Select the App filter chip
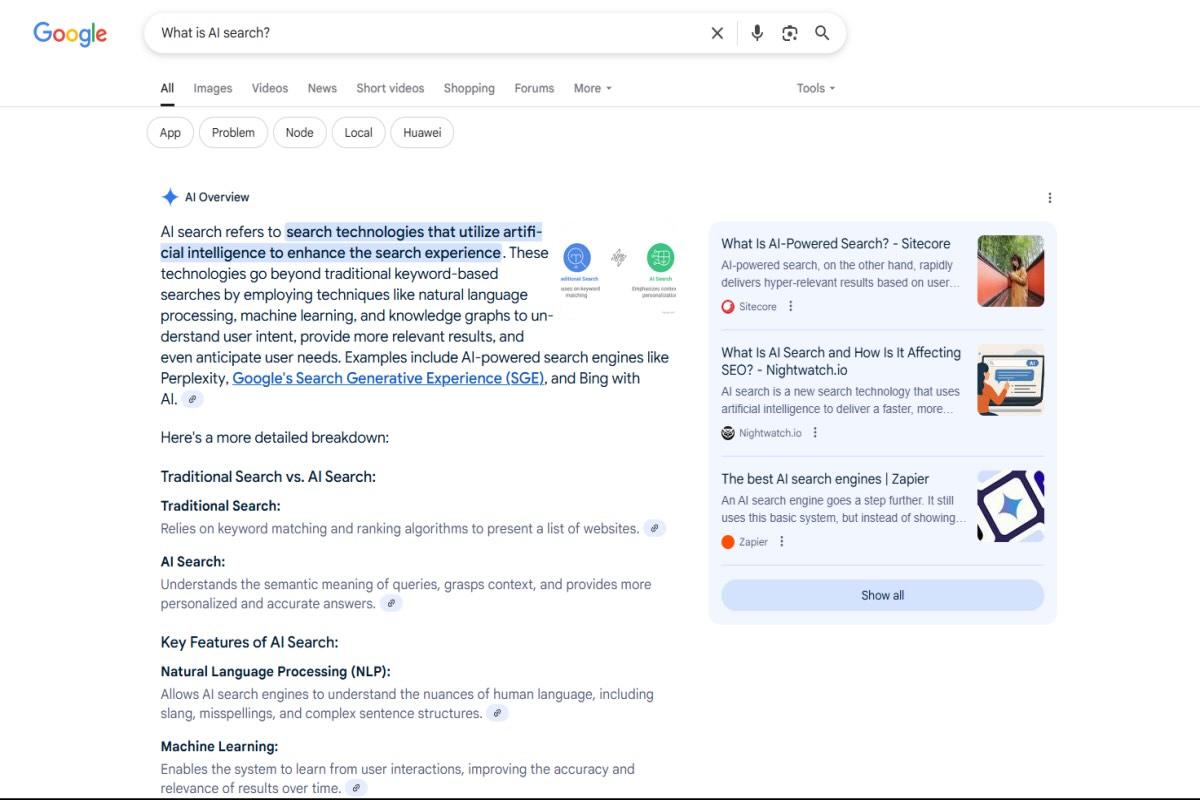The image size is (1200, 800). click(170, 132)
